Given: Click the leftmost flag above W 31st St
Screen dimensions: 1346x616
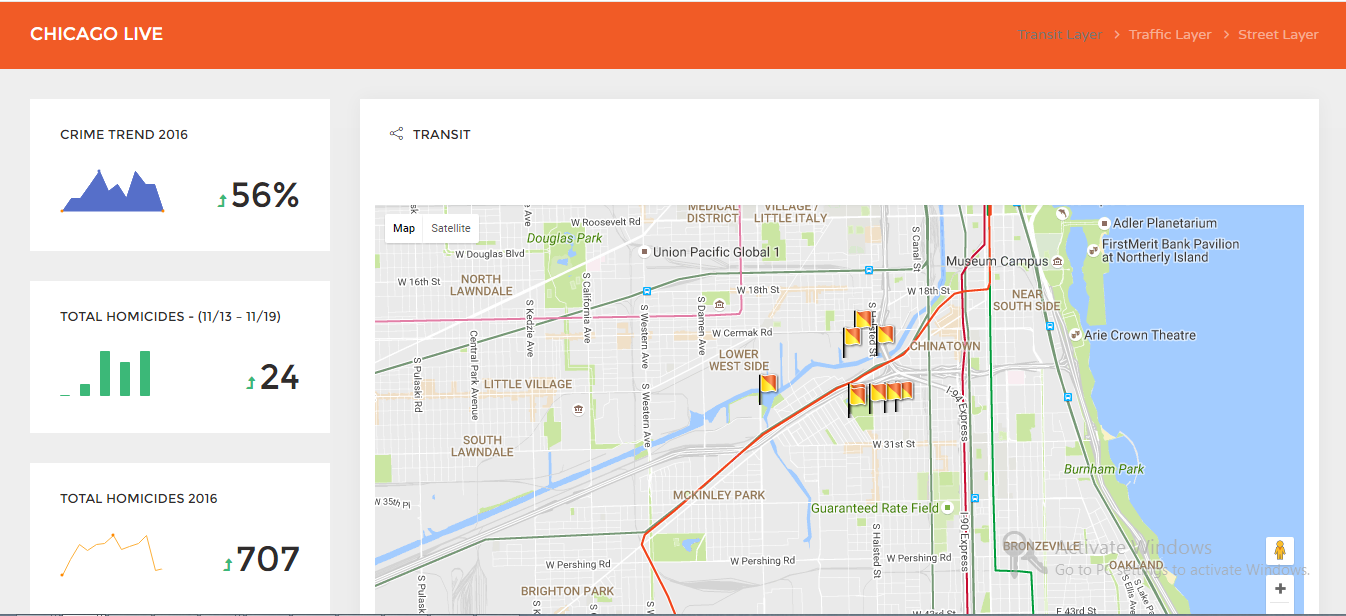Looking at the screenshot, I should (x=858, y=400).
